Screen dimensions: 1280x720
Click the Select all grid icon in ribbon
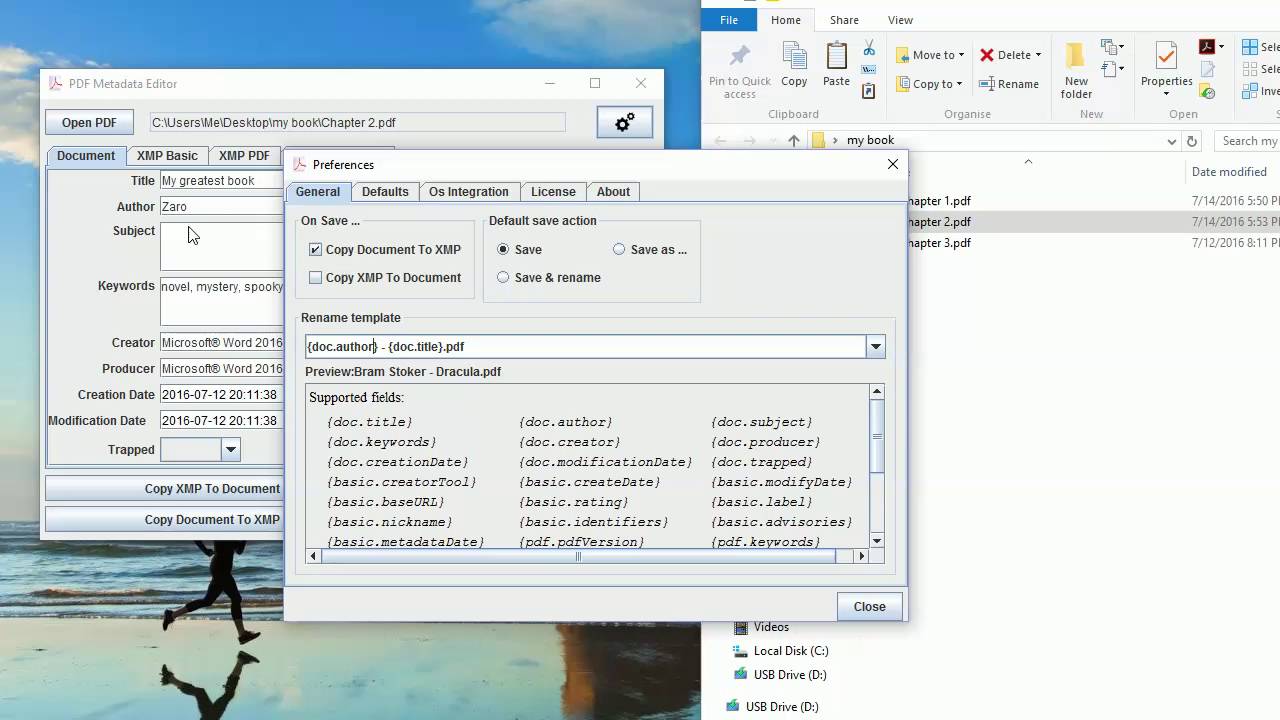(1250, 47)
